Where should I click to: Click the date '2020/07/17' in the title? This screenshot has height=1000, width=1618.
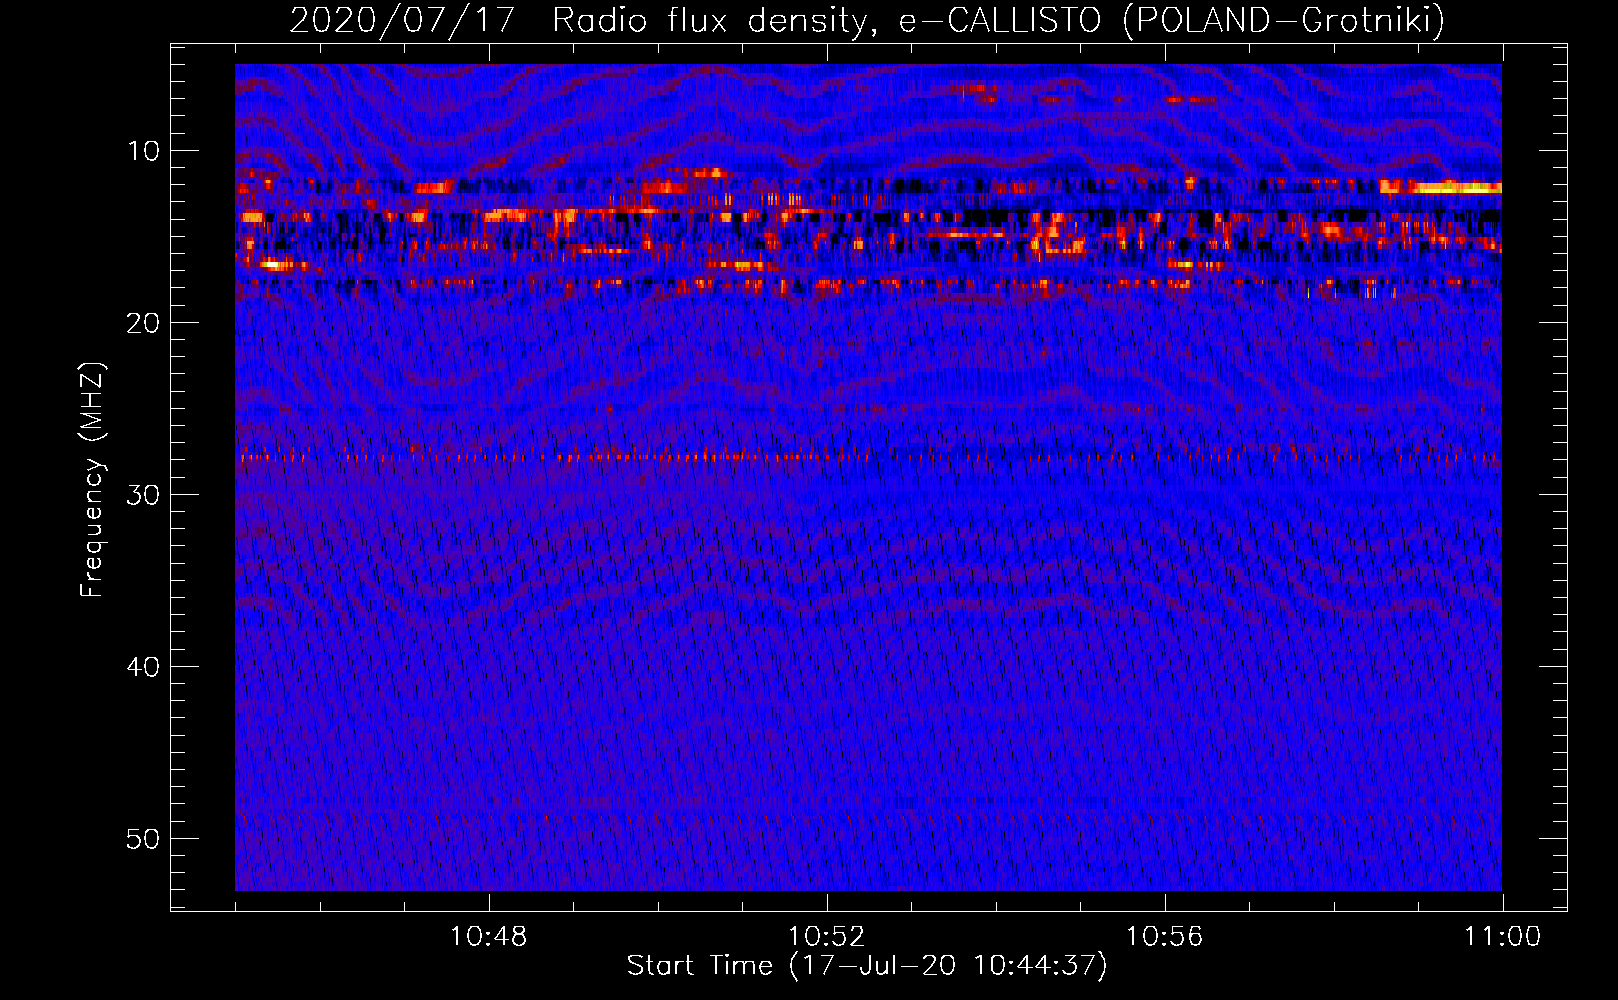coord(402,20)
